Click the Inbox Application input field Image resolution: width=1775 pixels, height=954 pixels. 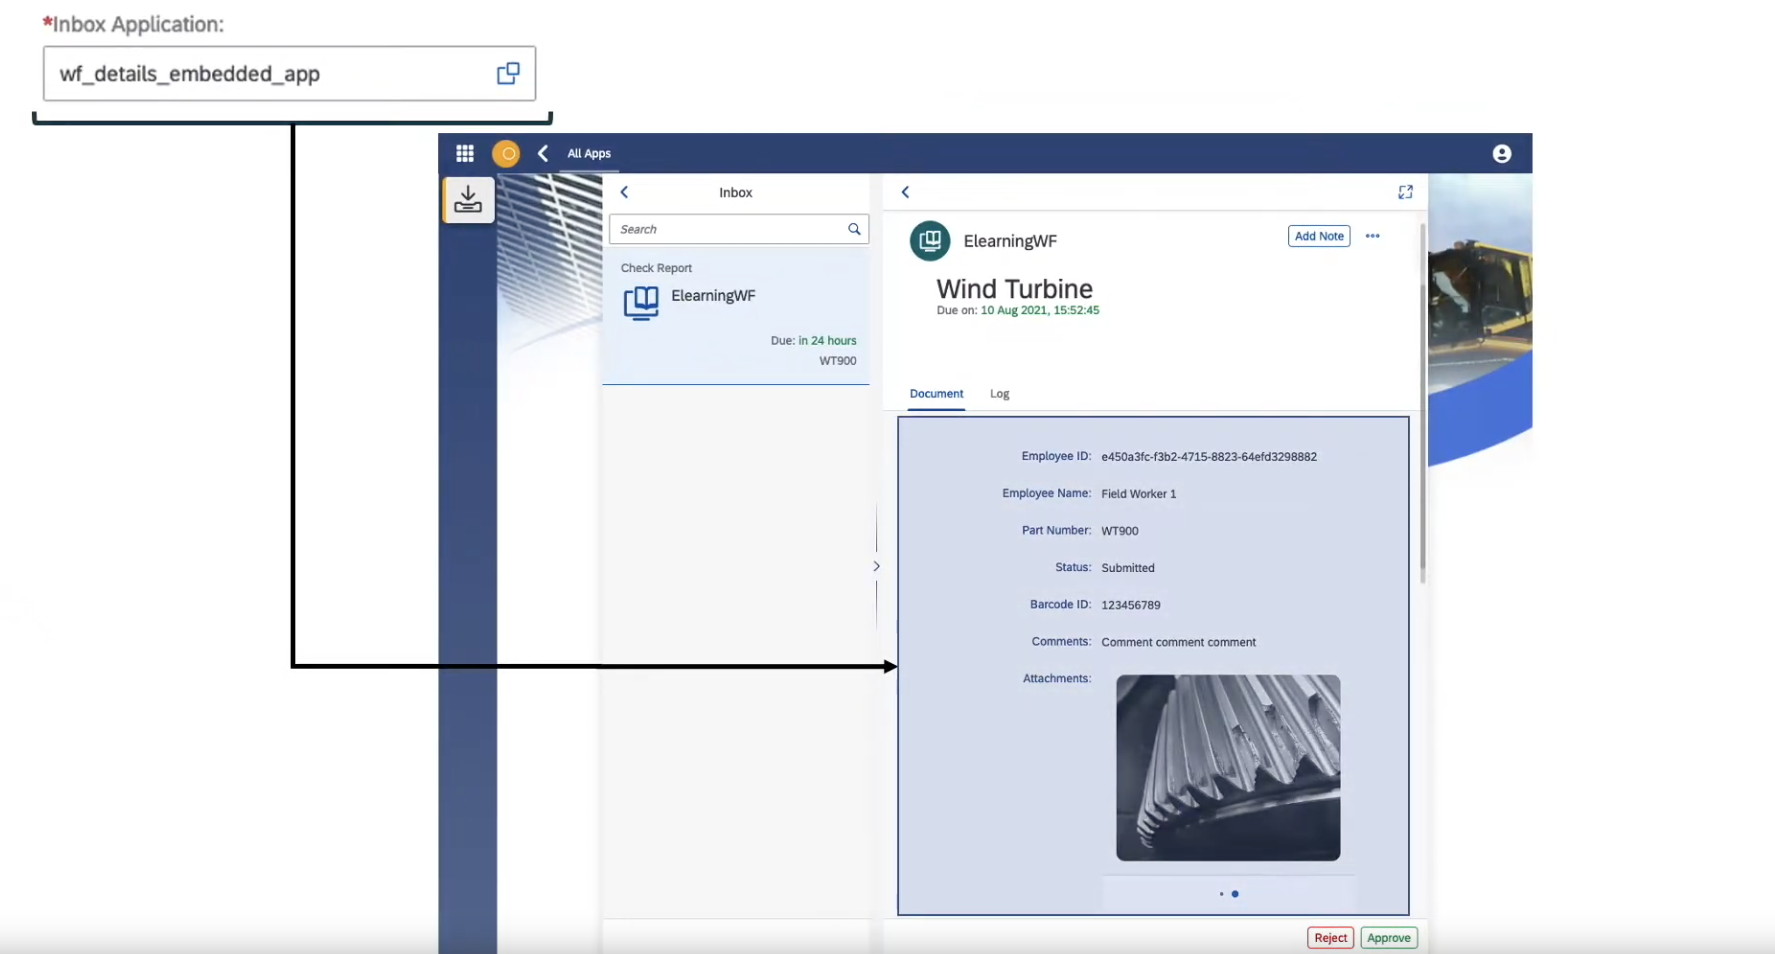click(x=289, y=73)
